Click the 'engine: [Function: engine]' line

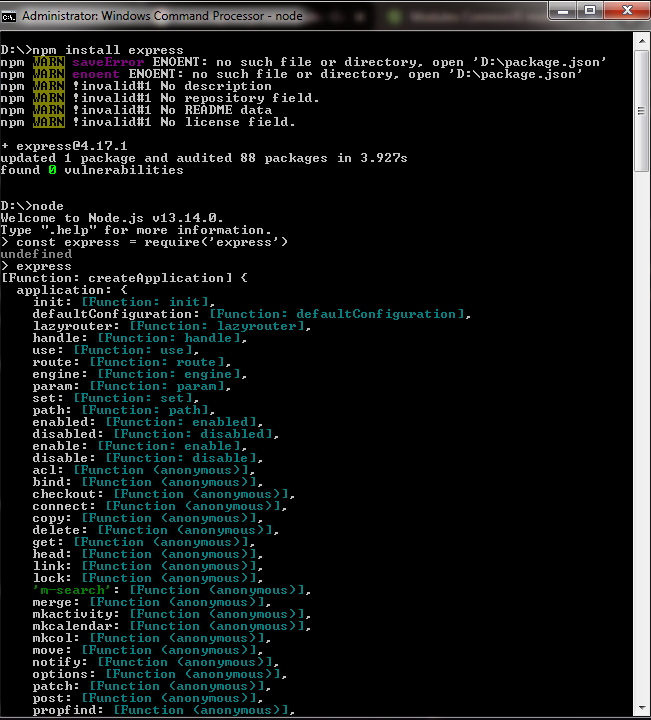pyautogui.click(x=140, y=374)
